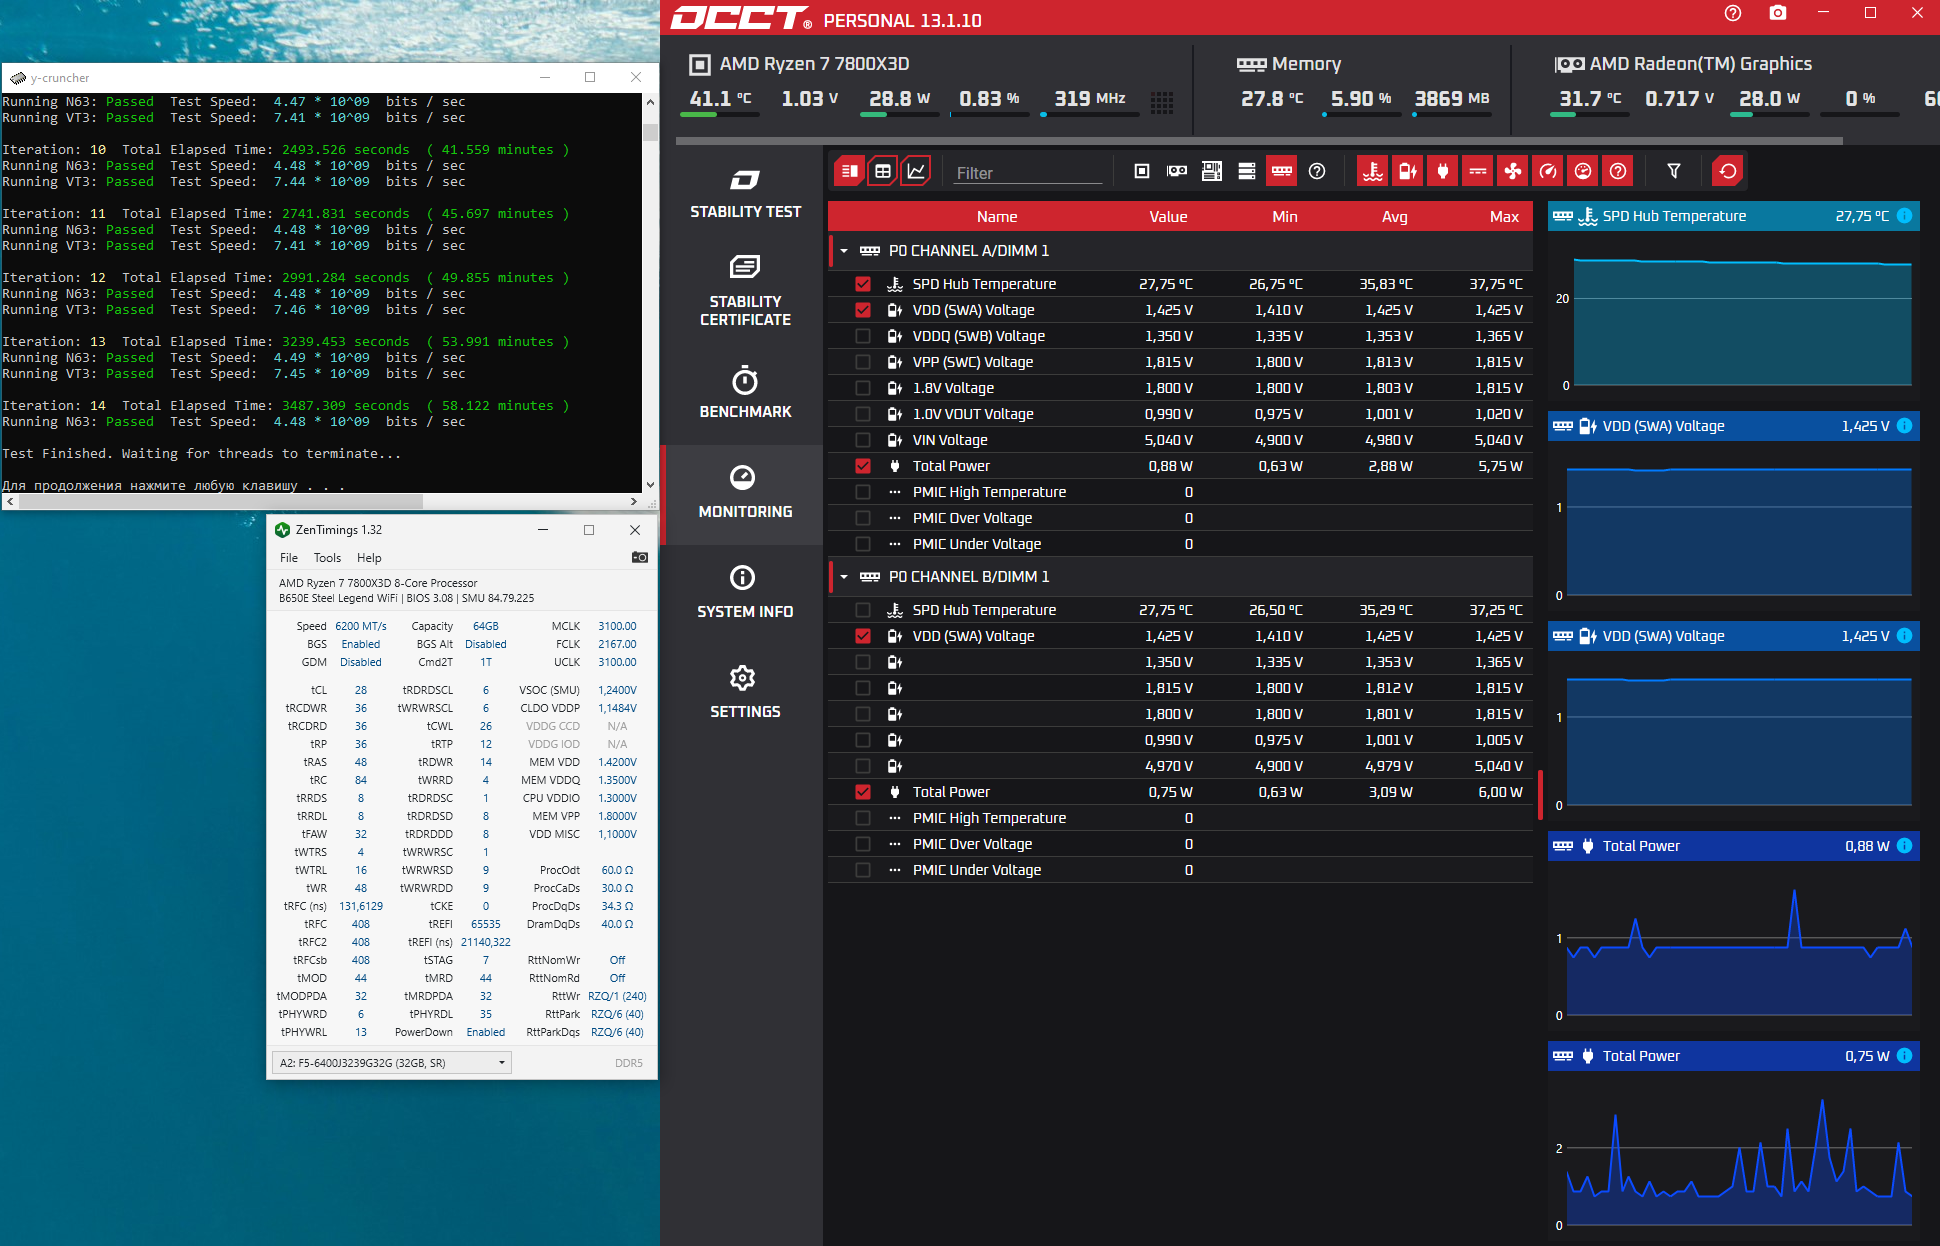Enable the 1.8V Voltage checkbox

click(863, 388)
